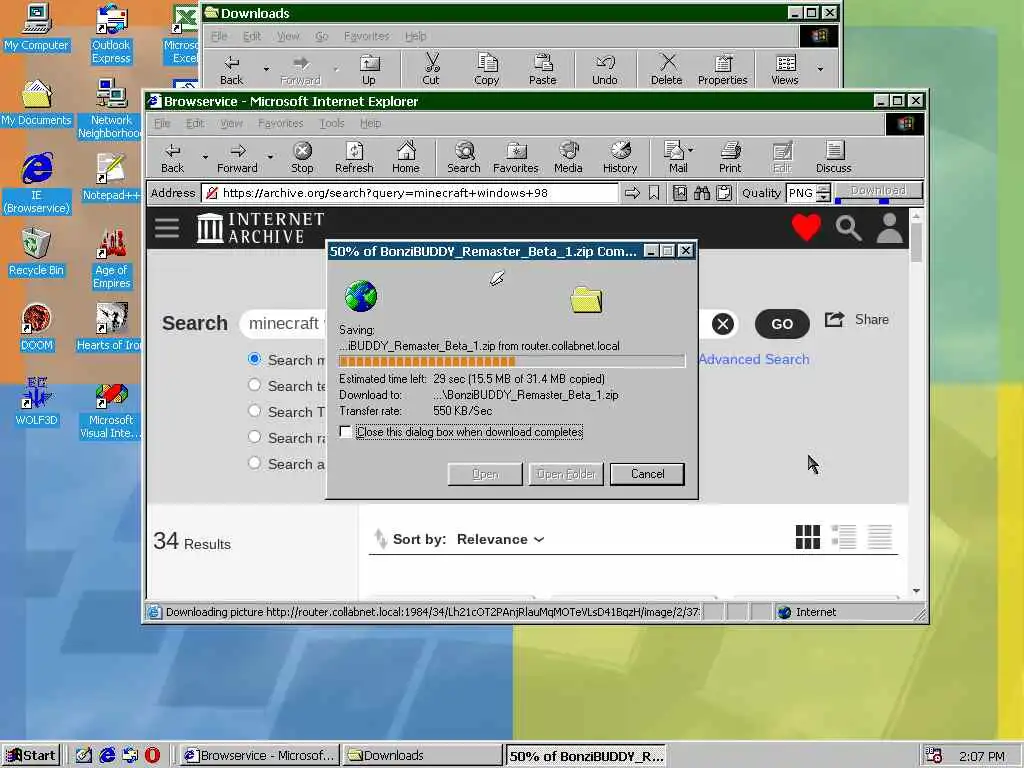Open the Mail button dropdown
Image resolution: width=1024 pixels, height=768 pixels.
tap(691, 150)
